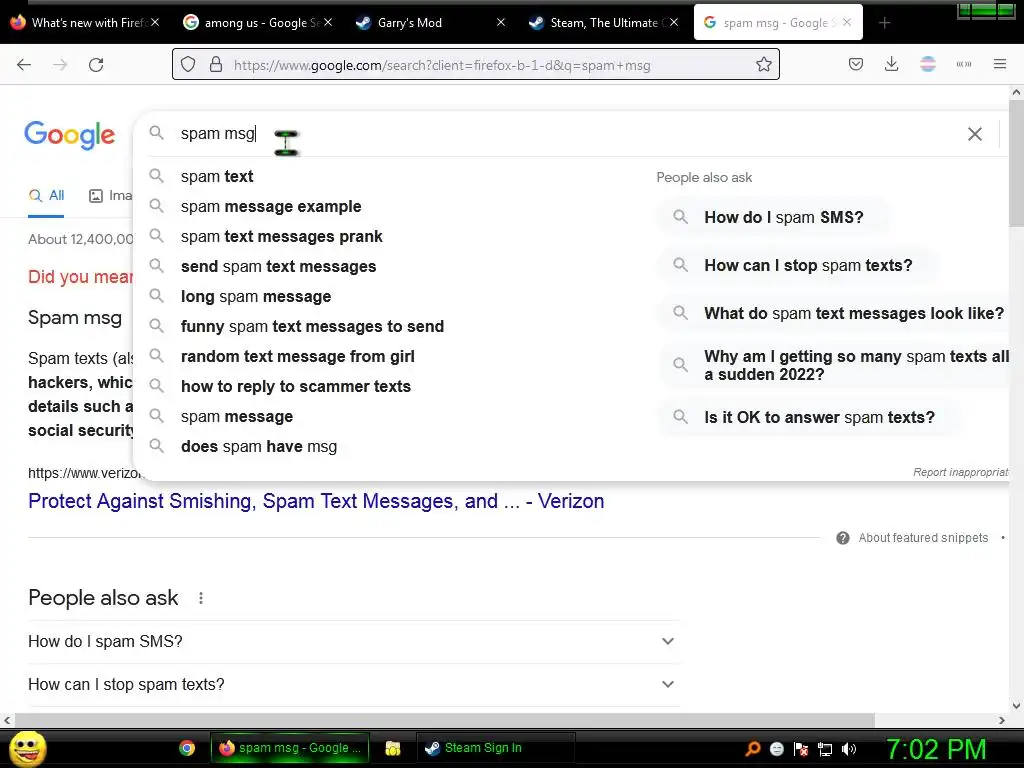Choose suggestion 'funny spam text messages to send'

click(392, 327)
